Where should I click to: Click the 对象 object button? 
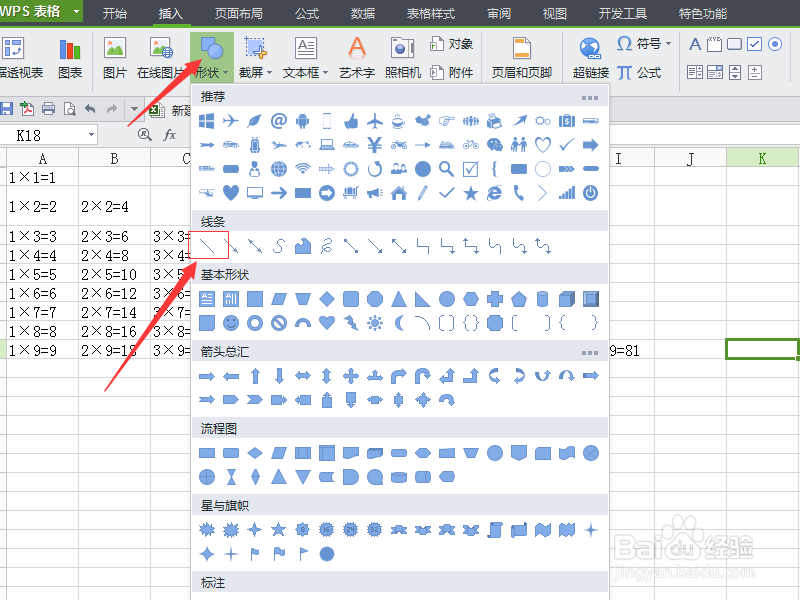pyautogui.click(x=452, y=44)
